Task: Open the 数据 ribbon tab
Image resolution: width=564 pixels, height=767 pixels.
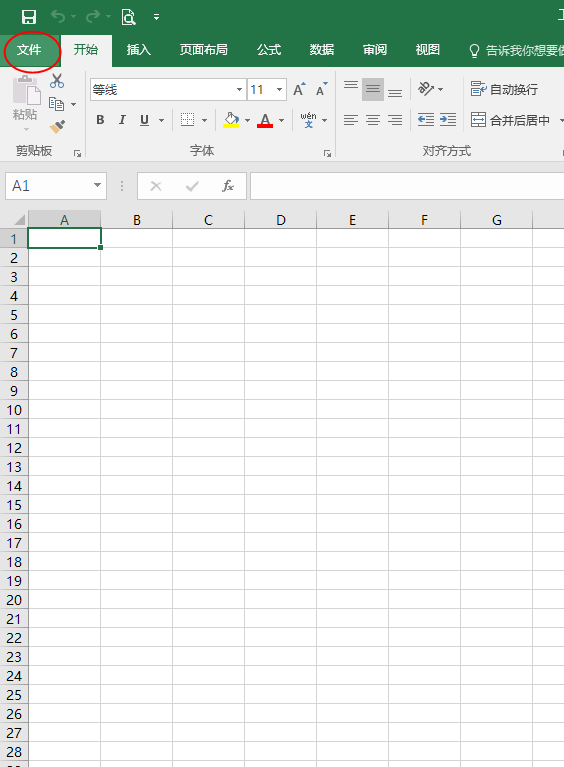Action: 322,50
